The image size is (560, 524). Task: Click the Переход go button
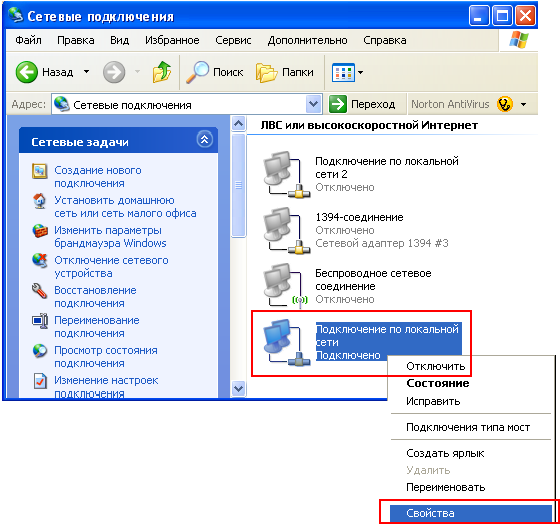pos(362,104)
